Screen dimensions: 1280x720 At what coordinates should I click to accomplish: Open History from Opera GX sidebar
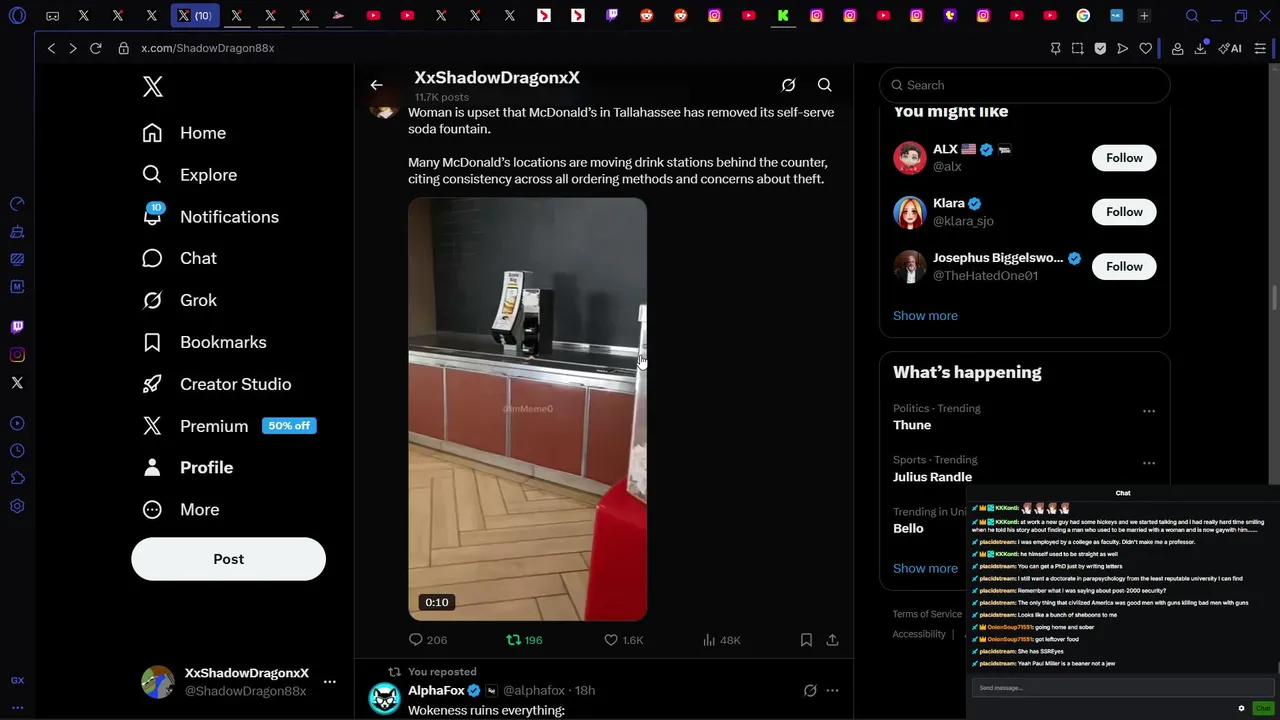17,451
